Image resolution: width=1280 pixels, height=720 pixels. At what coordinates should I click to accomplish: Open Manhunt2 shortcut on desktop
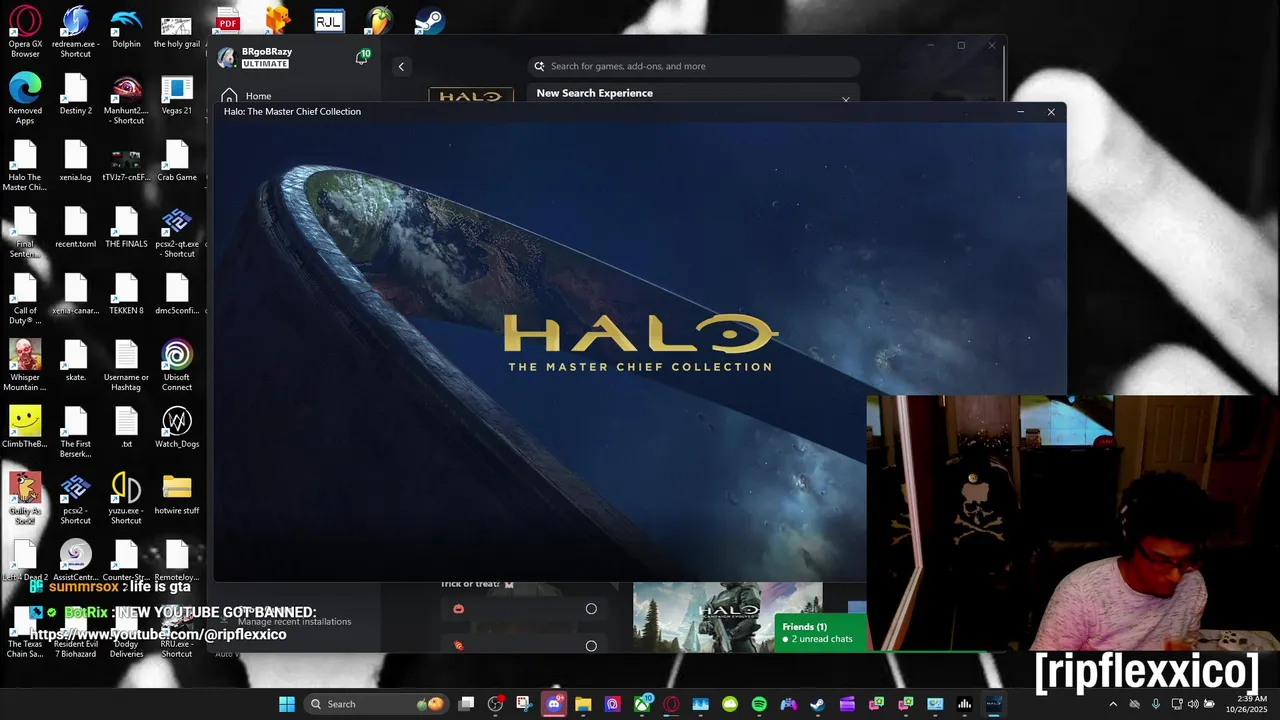pyautogui.click(x=126, y=98)
